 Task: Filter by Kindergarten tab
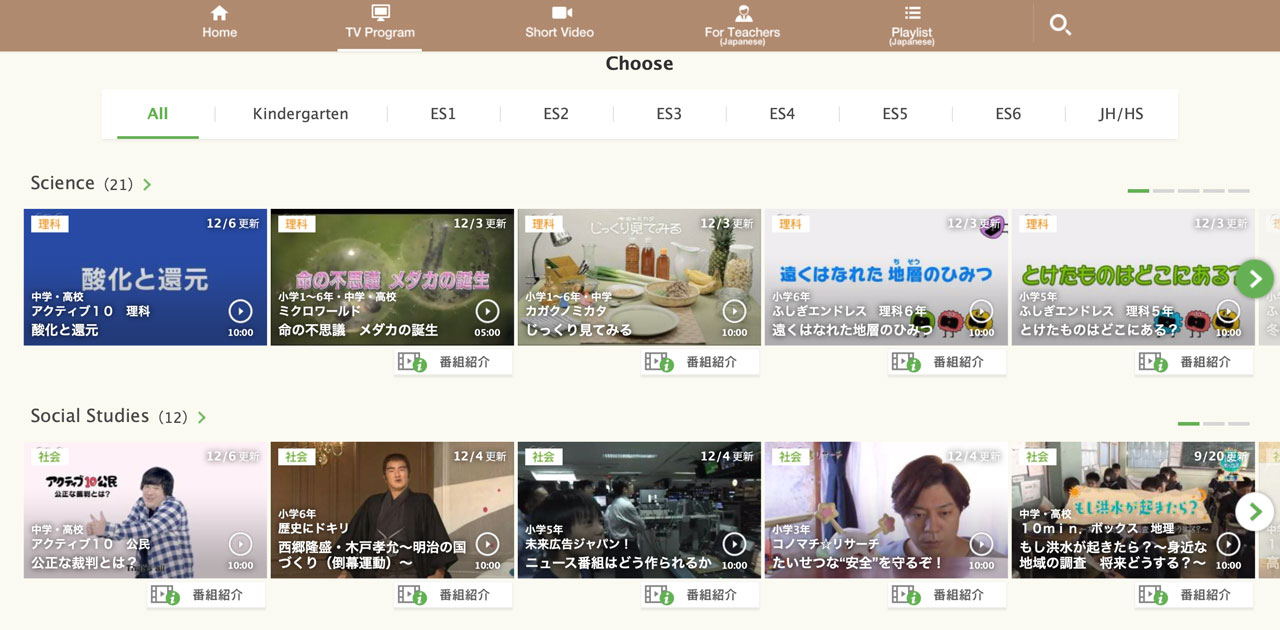tap(300, 114)
